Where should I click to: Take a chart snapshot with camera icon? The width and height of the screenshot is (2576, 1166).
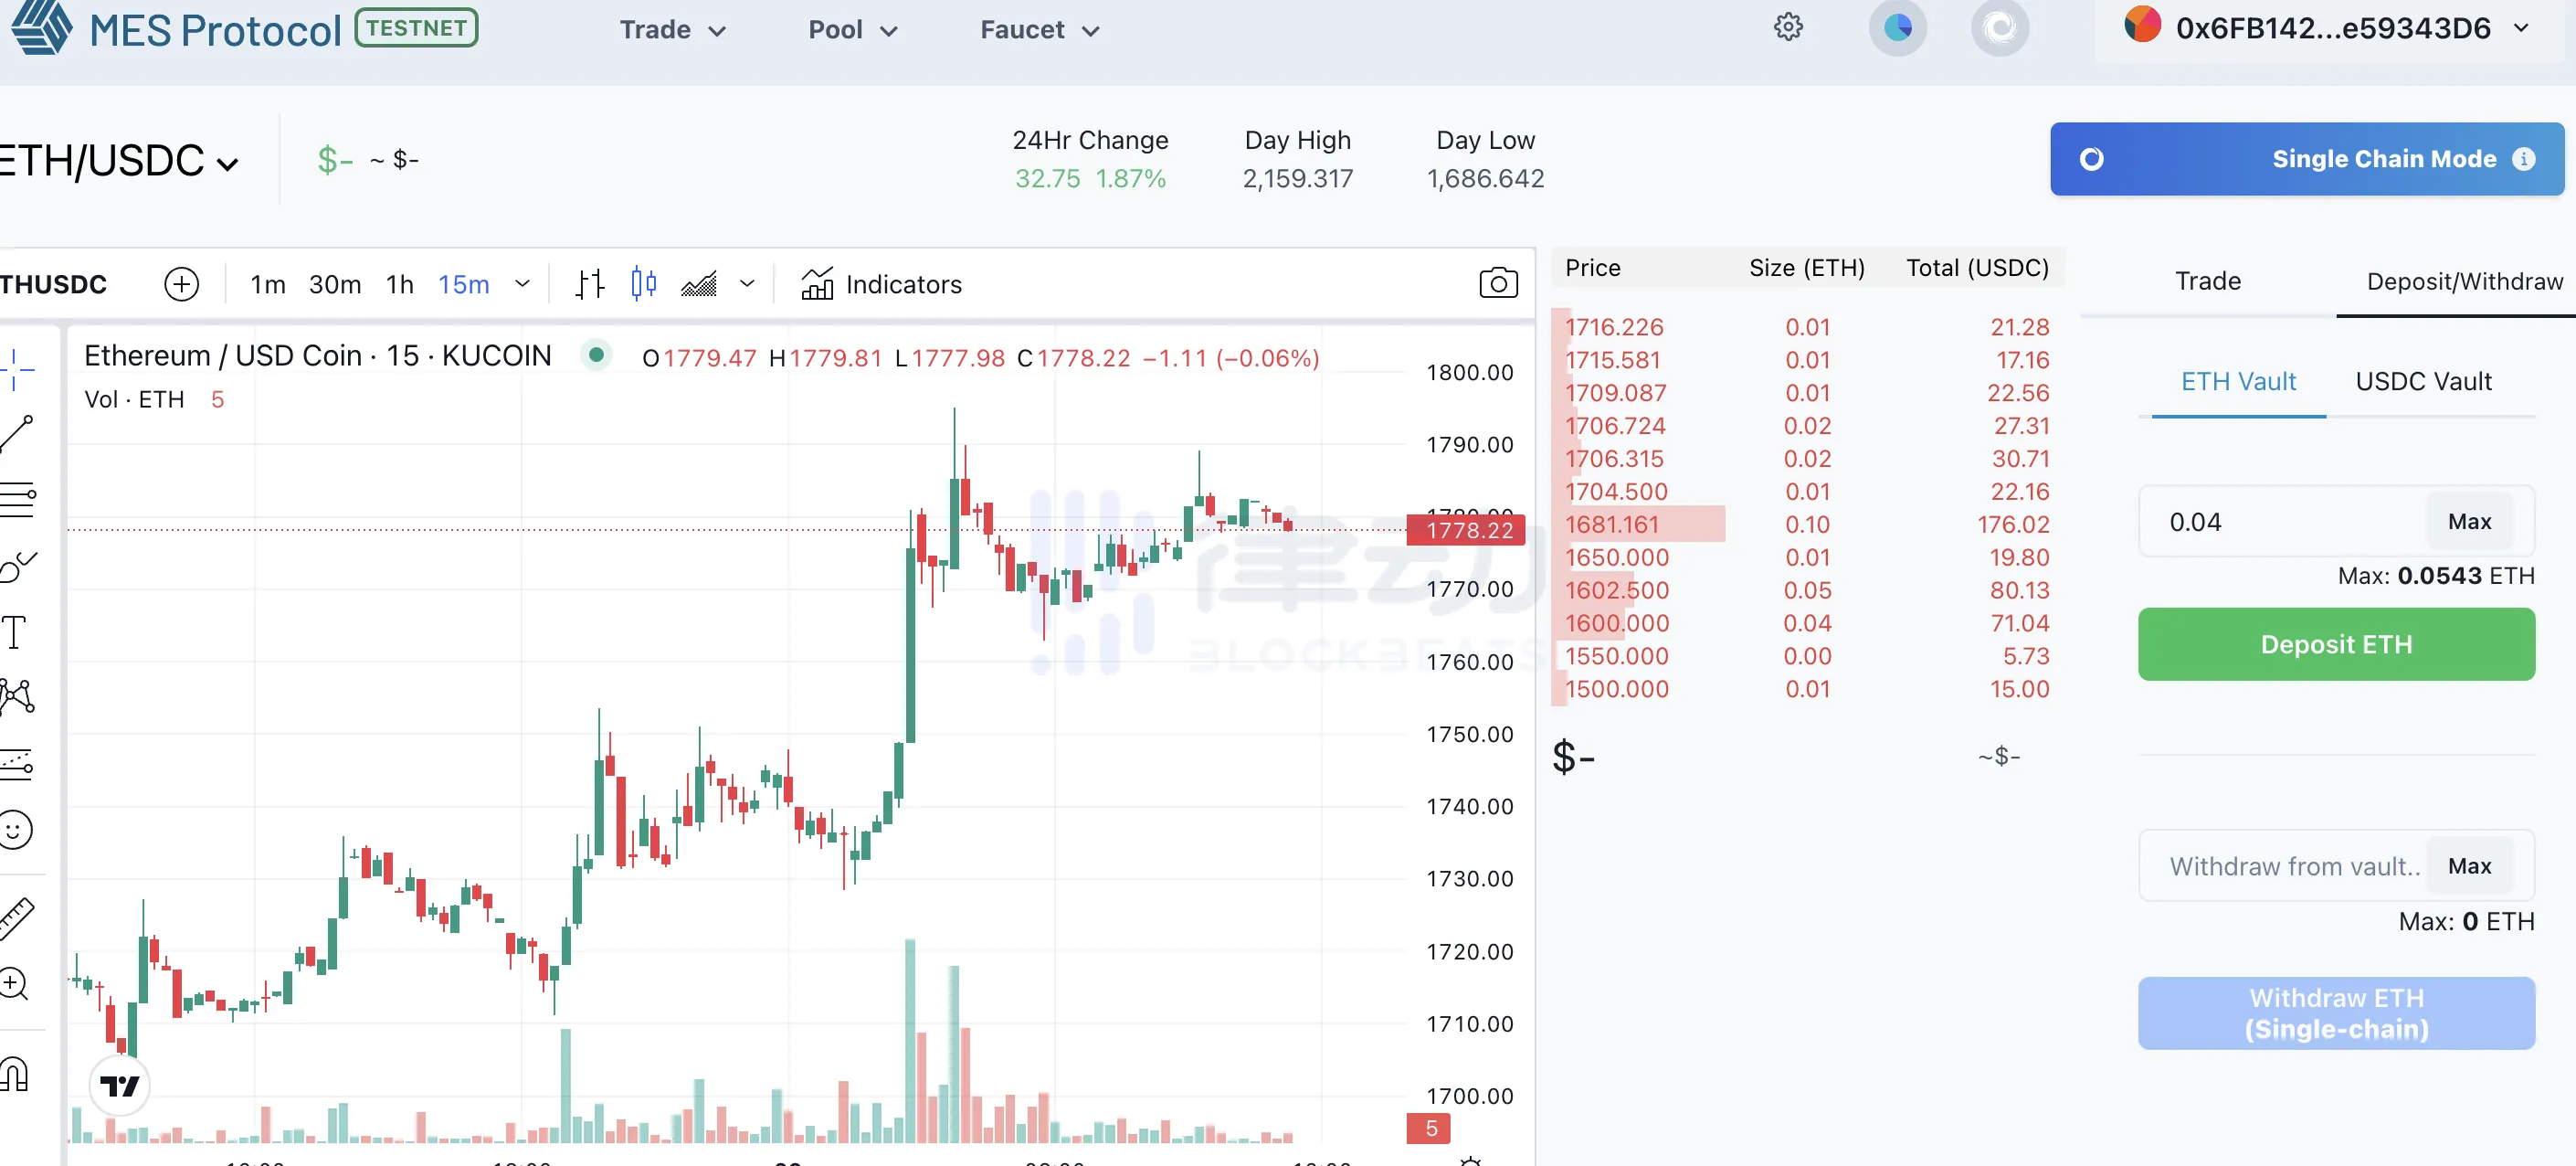(1498, 284)
